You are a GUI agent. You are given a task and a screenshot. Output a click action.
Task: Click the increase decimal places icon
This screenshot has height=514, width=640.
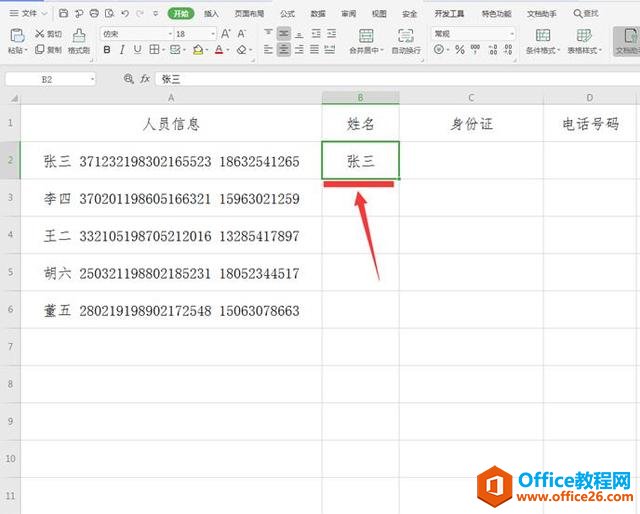(493, 50)
